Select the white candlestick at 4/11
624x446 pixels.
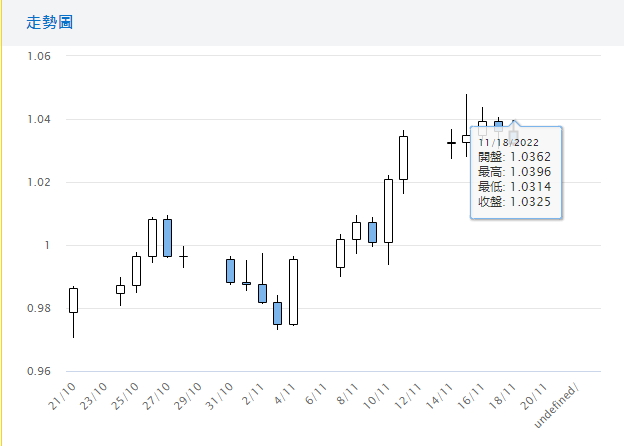[293, 292]
